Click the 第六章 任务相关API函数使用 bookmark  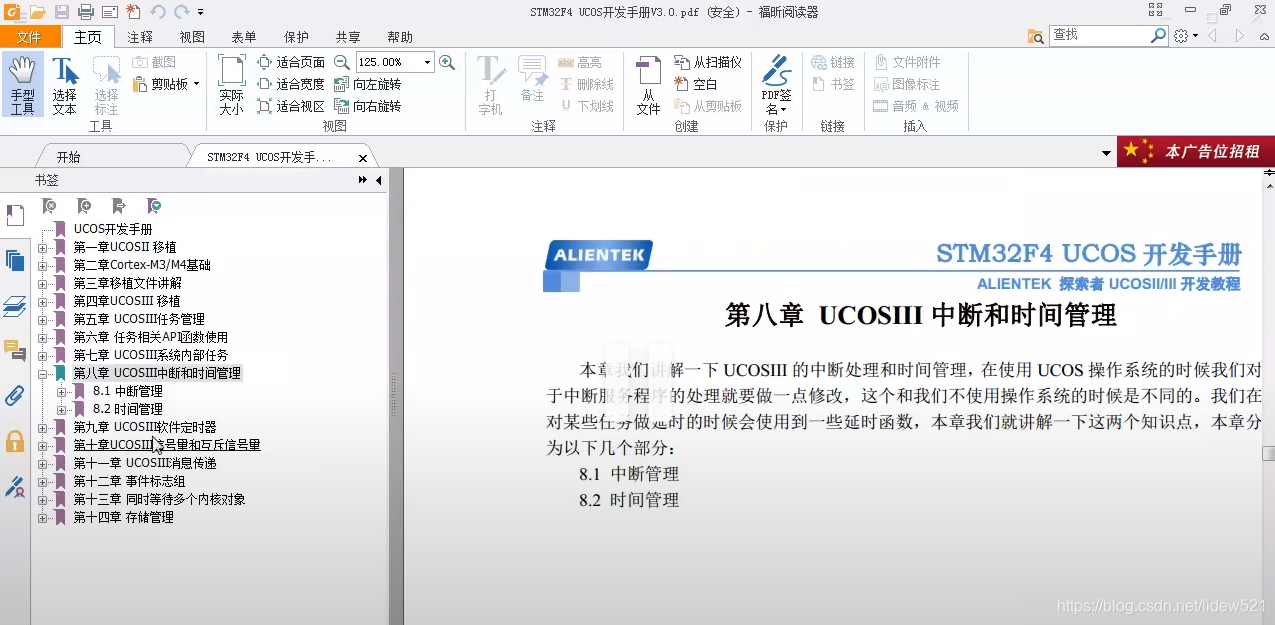pos(150,337)
